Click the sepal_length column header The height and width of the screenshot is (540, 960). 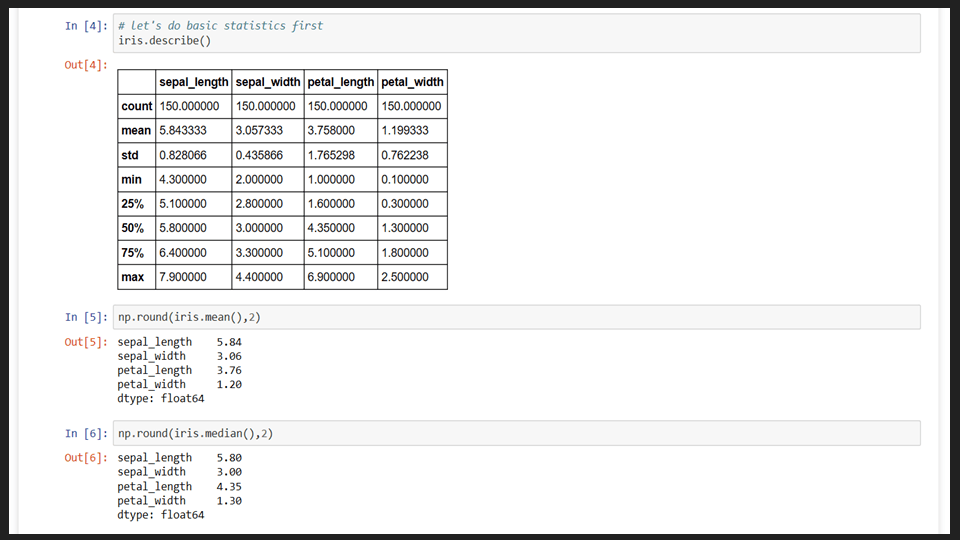click(193, 82)
